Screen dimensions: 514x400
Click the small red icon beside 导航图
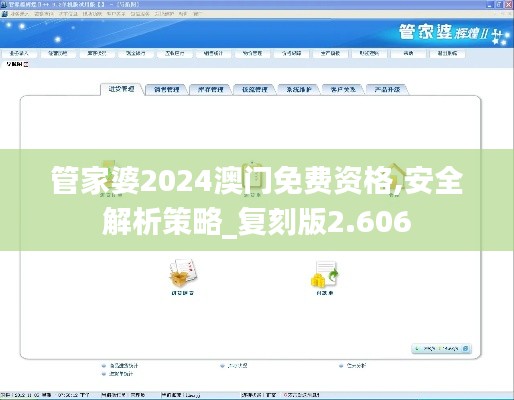point(26,64)
